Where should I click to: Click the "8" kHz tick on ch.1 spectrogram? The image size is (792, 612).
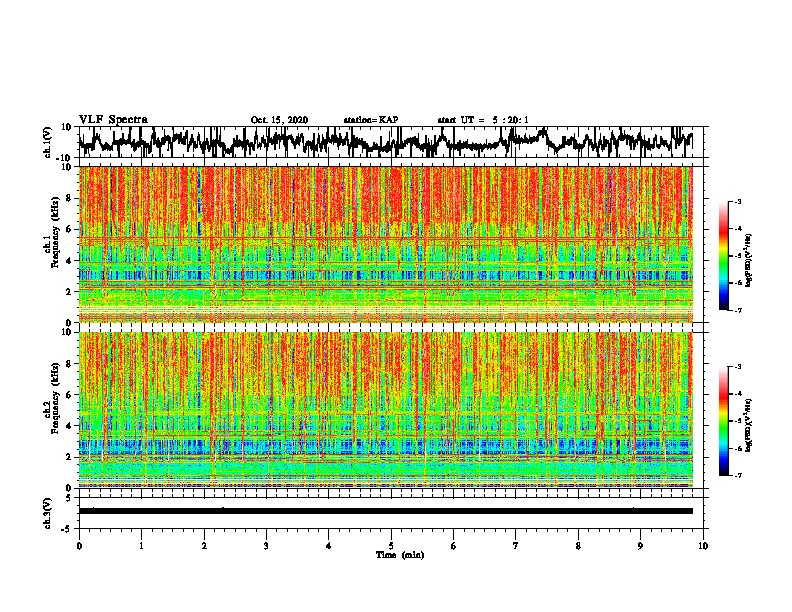click(x=69, y=198)
